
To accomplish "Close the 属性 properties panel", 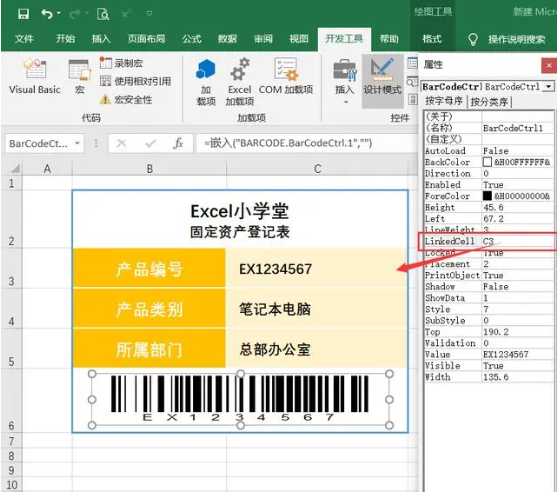I will tap(549, 65).
